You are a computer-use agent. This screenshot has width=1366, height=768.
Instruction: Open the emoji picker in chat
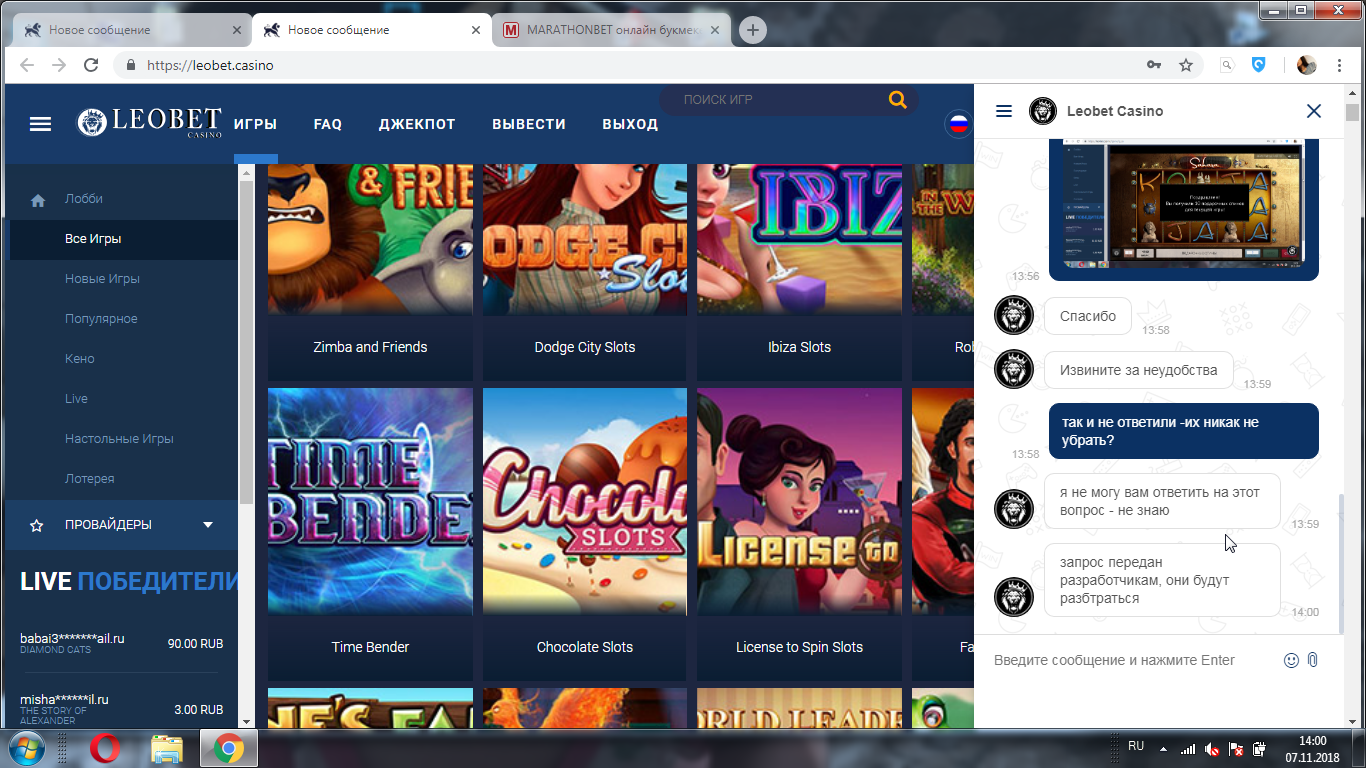click(x=1291, y=660)
